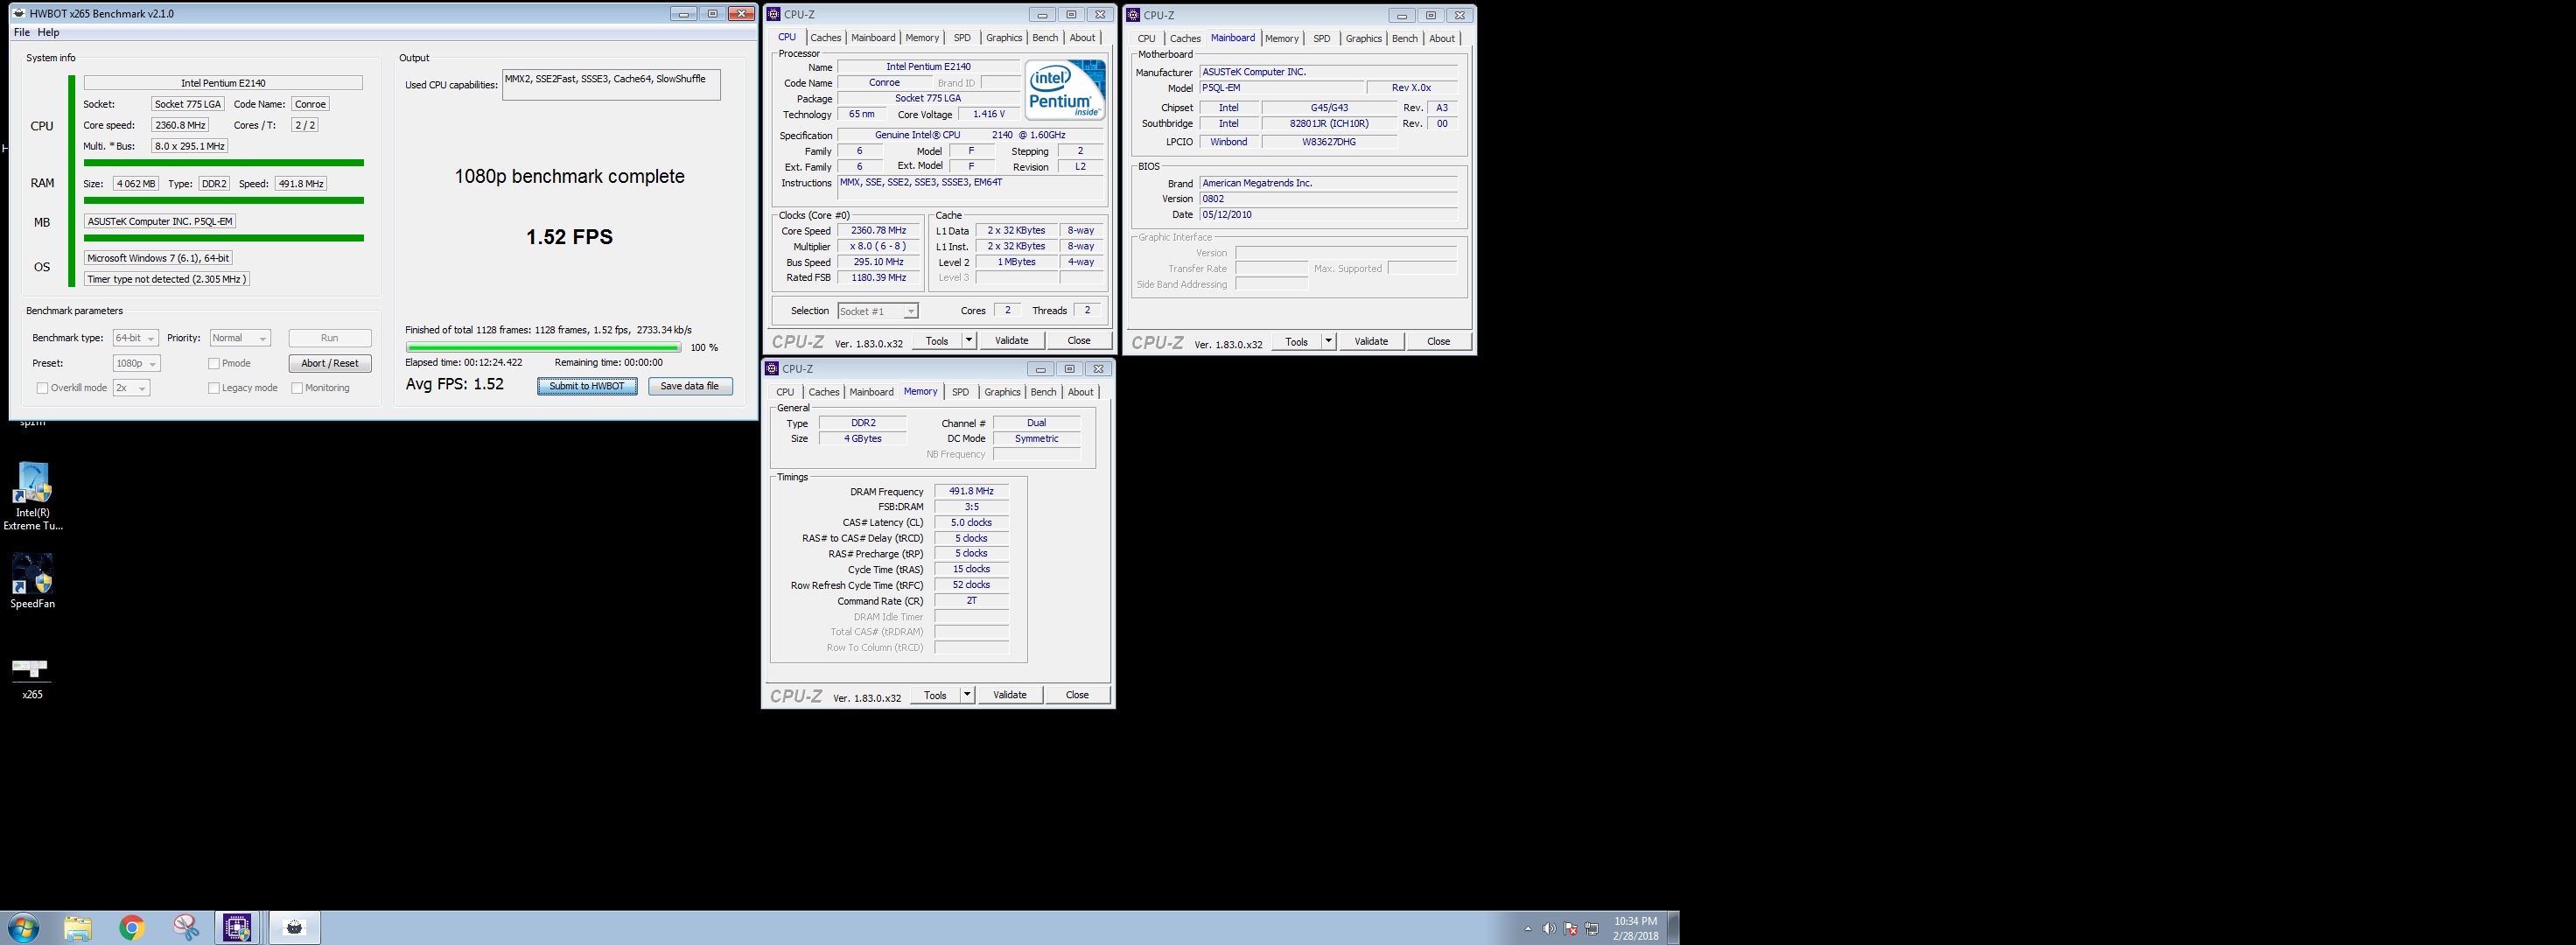Image resolution: width=2576 pixels, height=945 pixels.
Task: Enable the Pmode checkbox
Action: click(x=213, y=364)
